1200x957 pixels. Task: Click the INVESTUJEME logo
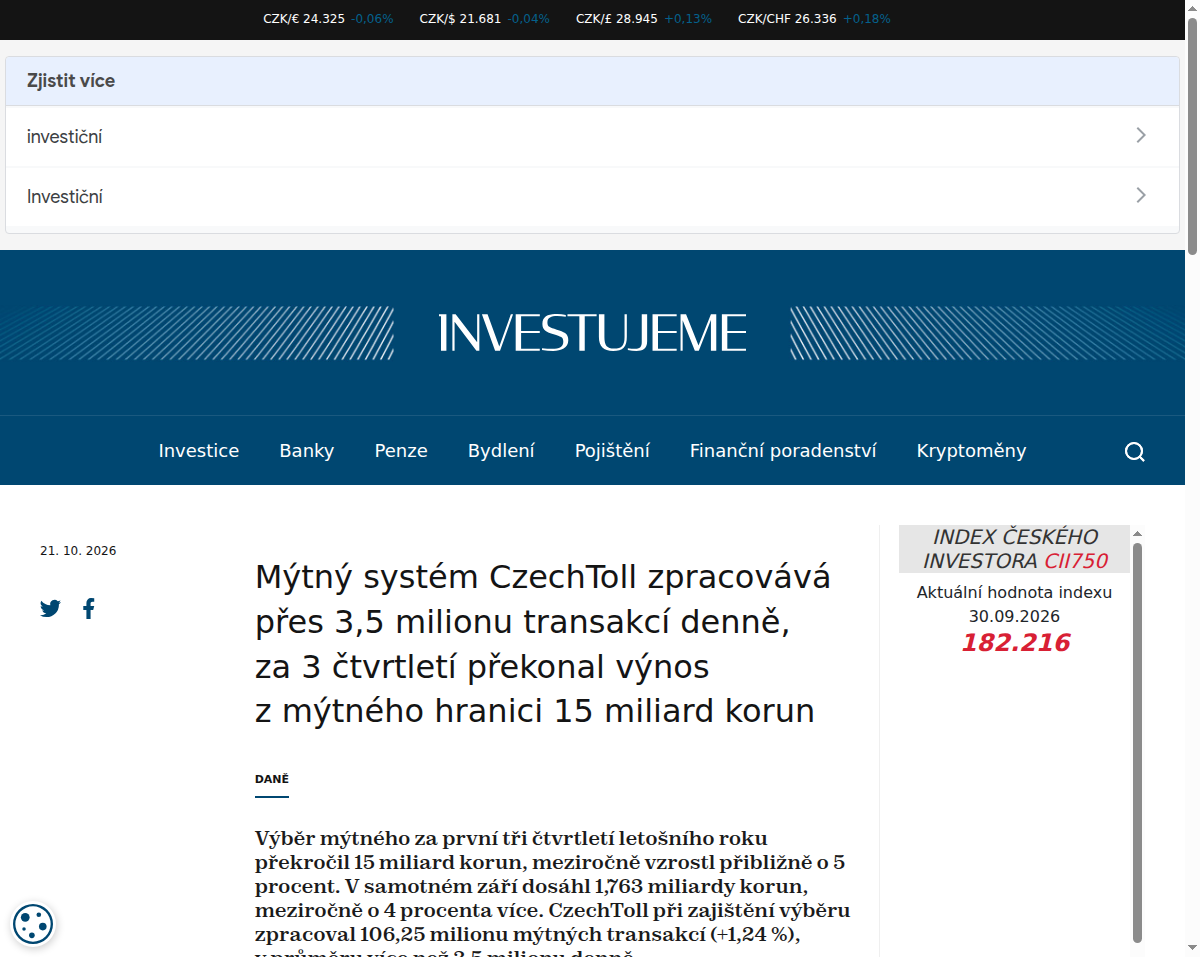pyautogui.click(x=592, y=332)
